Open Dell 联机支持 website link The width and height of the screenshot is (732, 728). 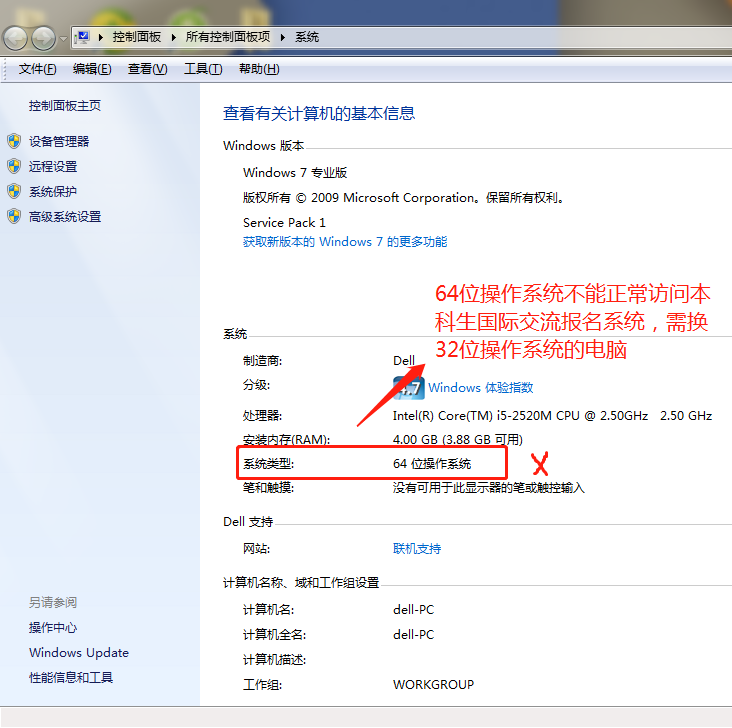(x=417, y=549)
